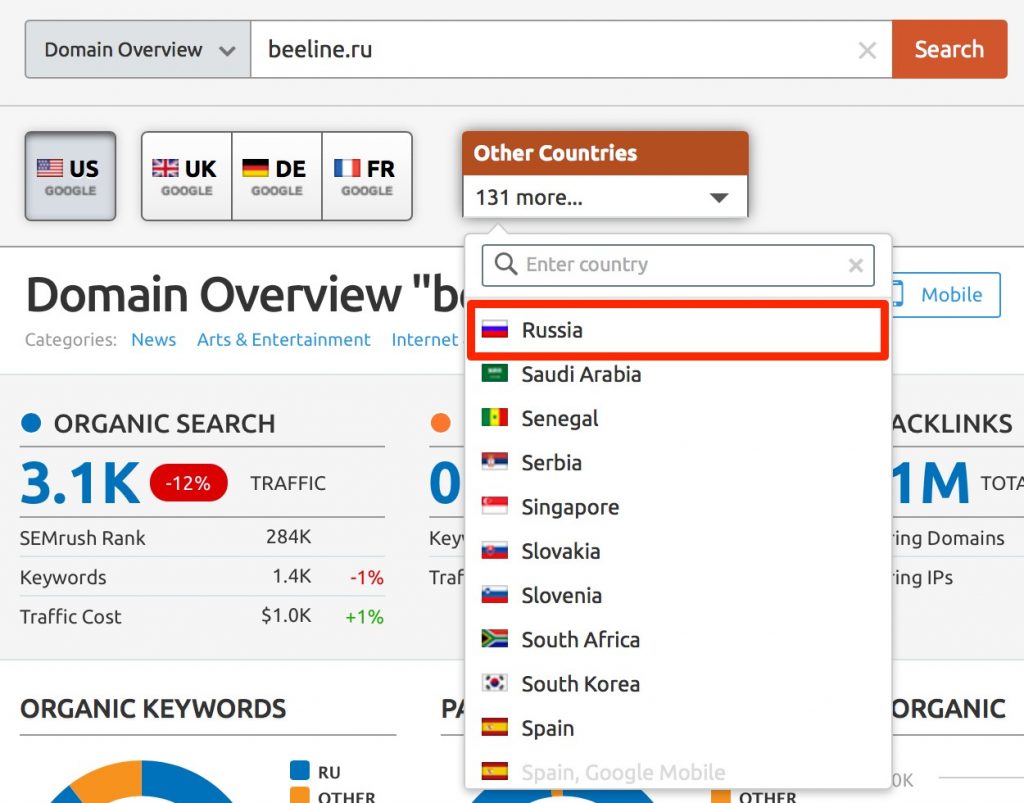Click the SEMrush Rank 284K value
Screen dimensions: 1024x803
289,537
